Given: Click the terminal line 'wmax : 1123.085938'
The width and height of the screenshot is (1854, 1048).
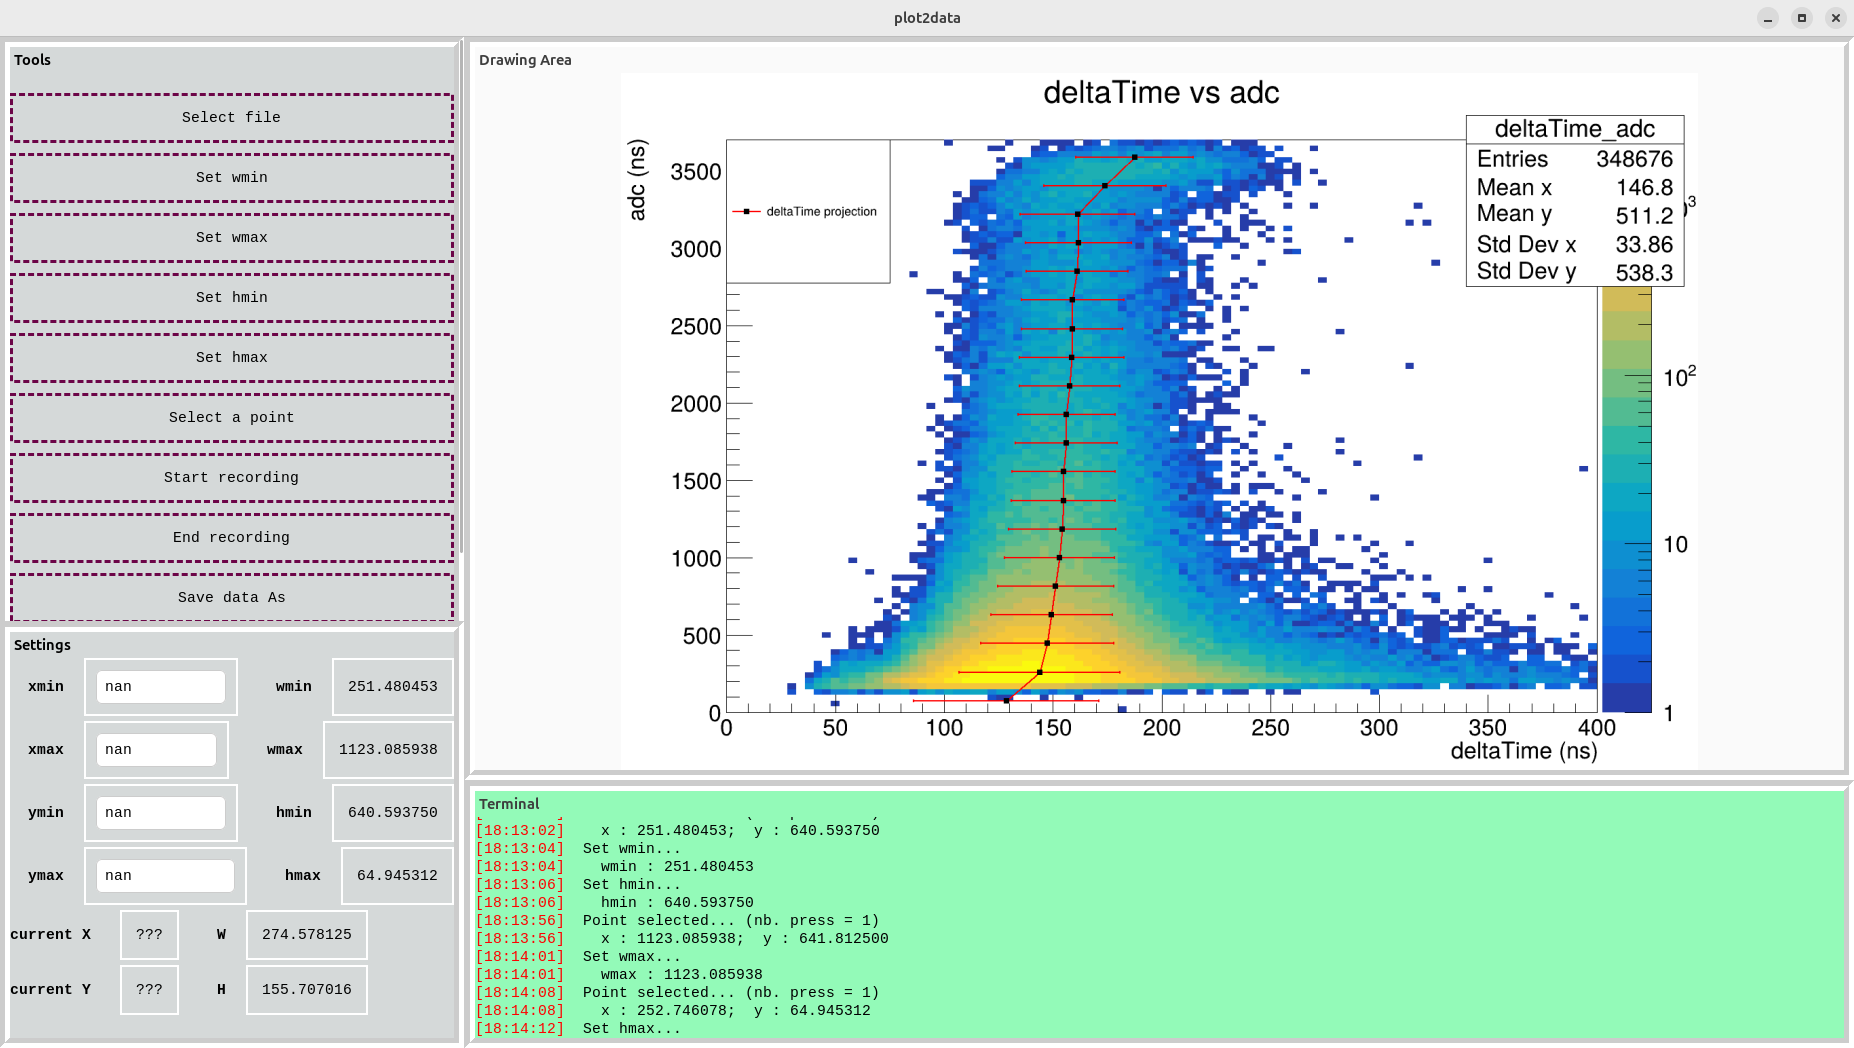Looking at the screenshot, I should pyautogui.click(x=682, y=975).
